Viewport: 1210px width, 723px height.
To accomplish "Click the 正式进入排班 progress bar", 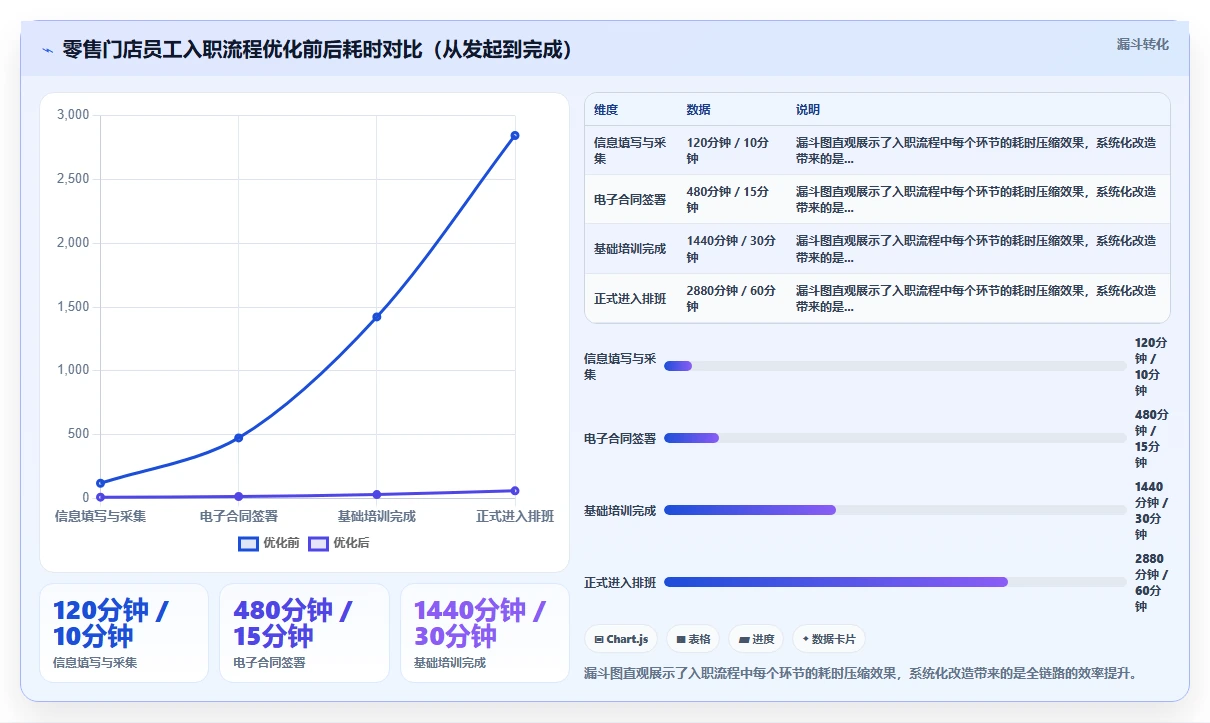I will [895, 582].
